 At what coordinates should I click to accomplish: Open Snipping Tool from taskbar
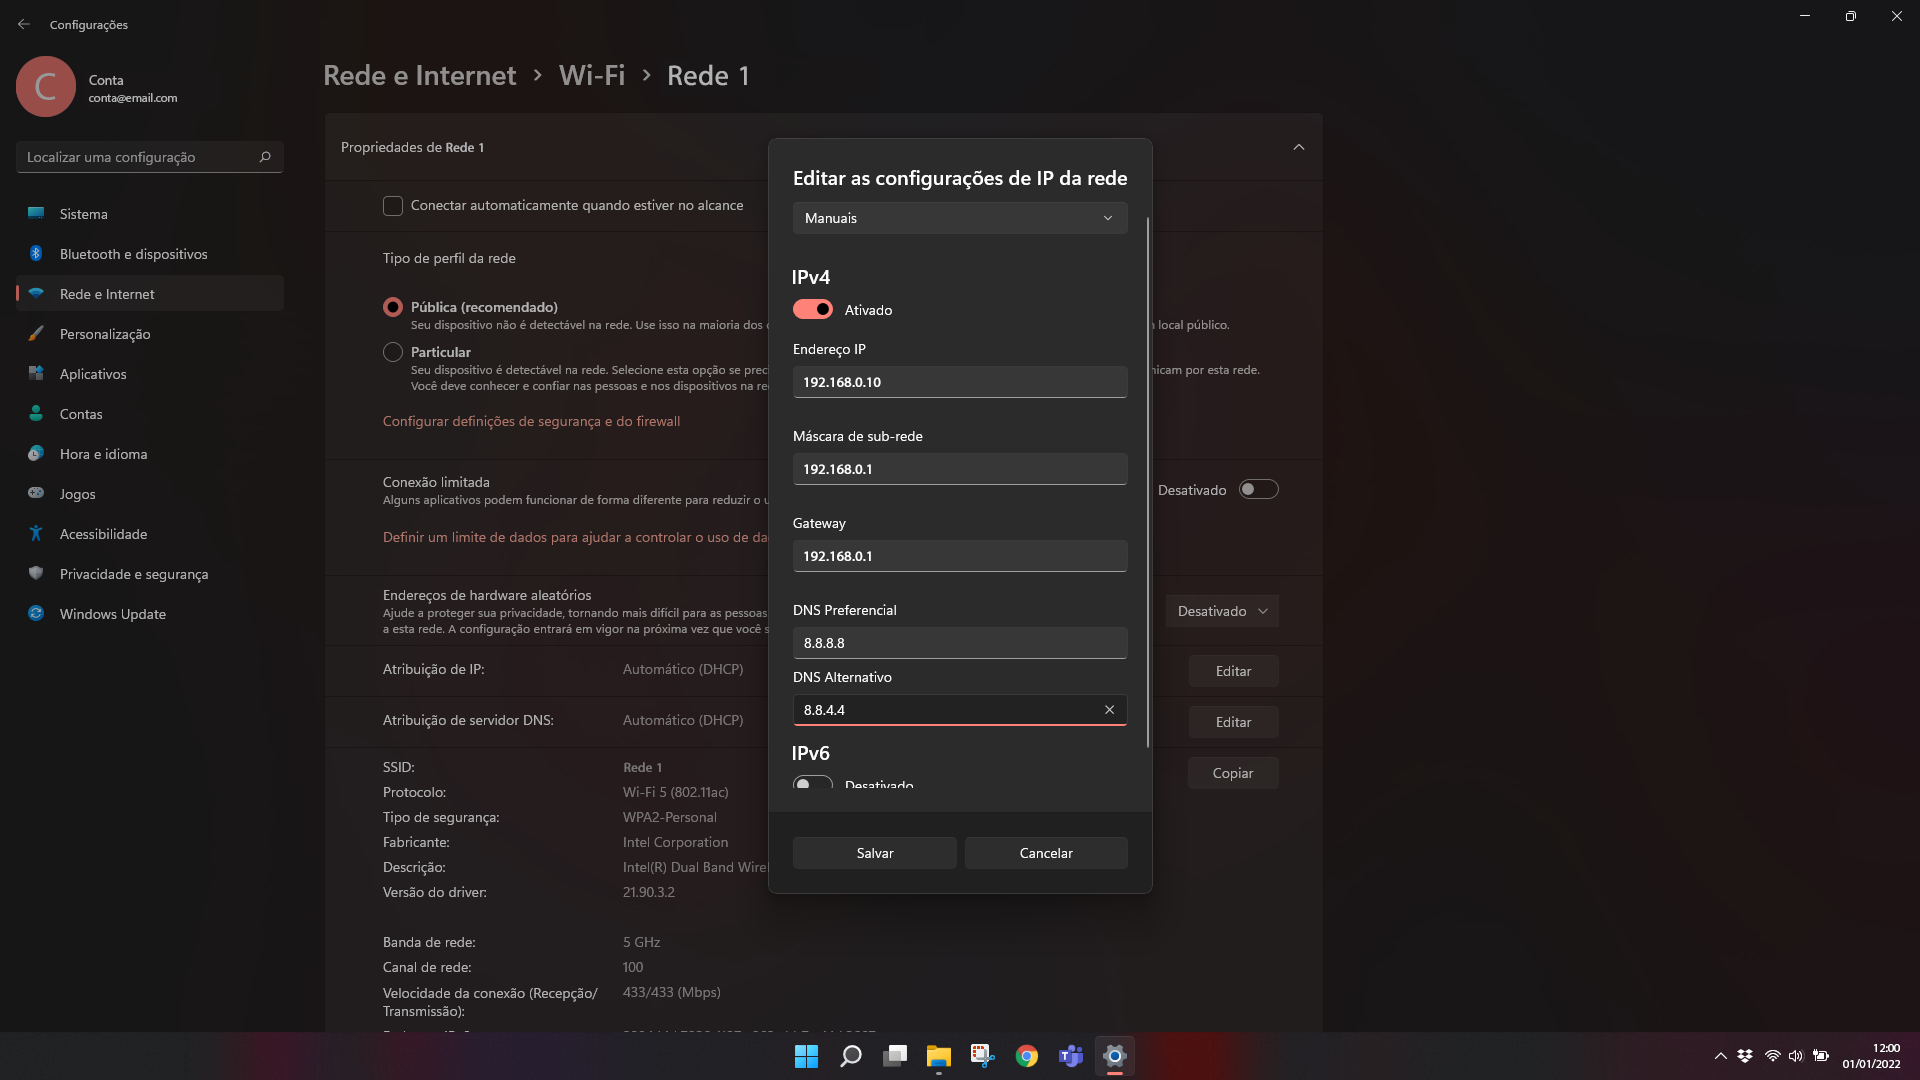point(982,1056)
